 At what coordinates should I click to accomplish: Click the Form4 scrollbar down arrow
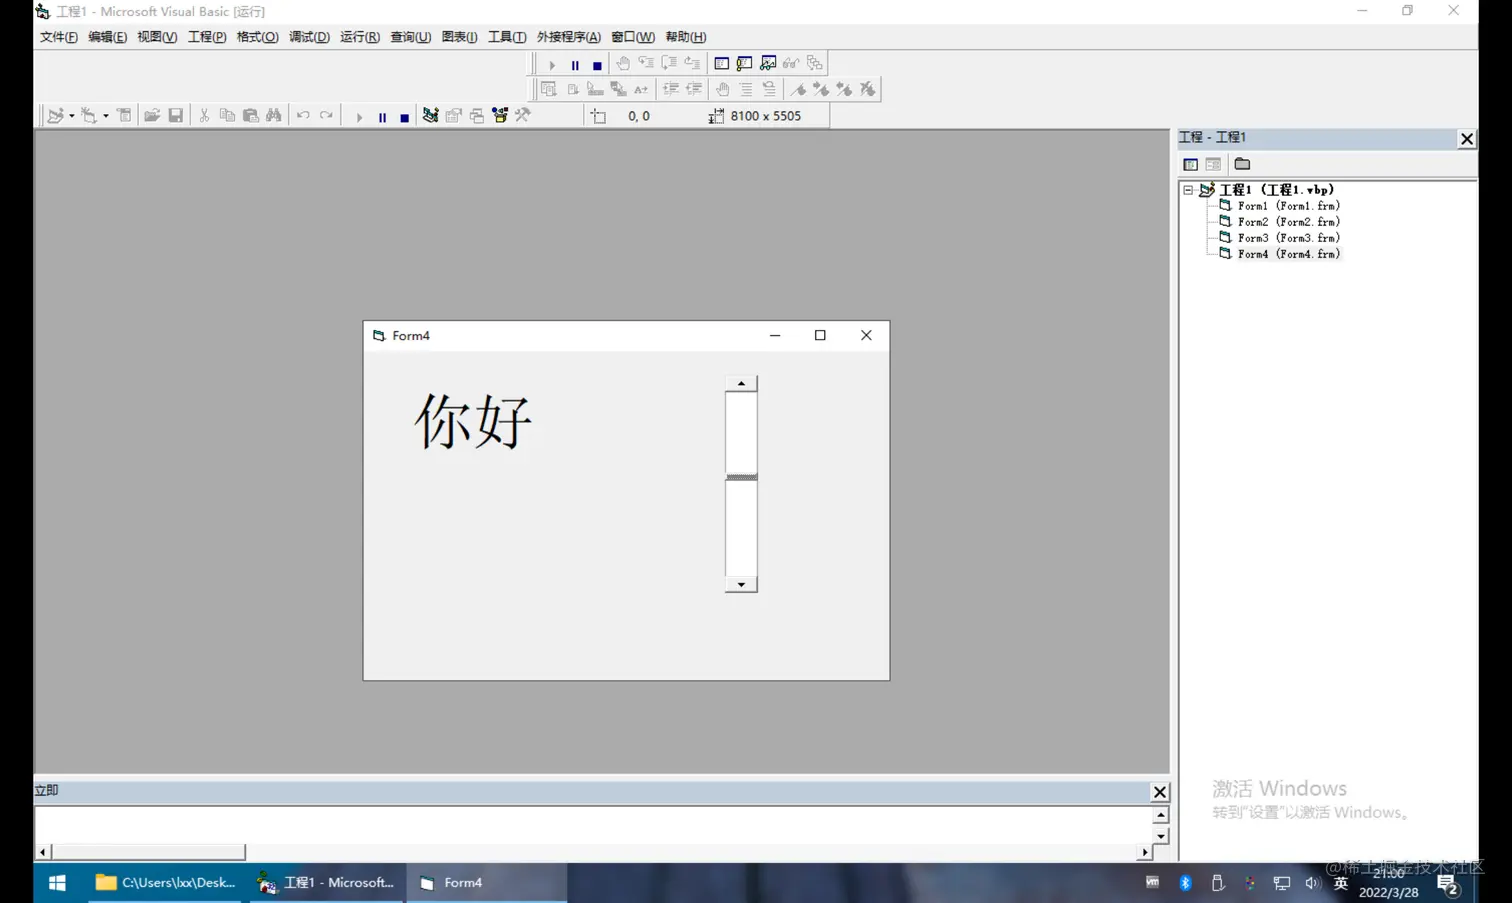click(x=741, y=585)
